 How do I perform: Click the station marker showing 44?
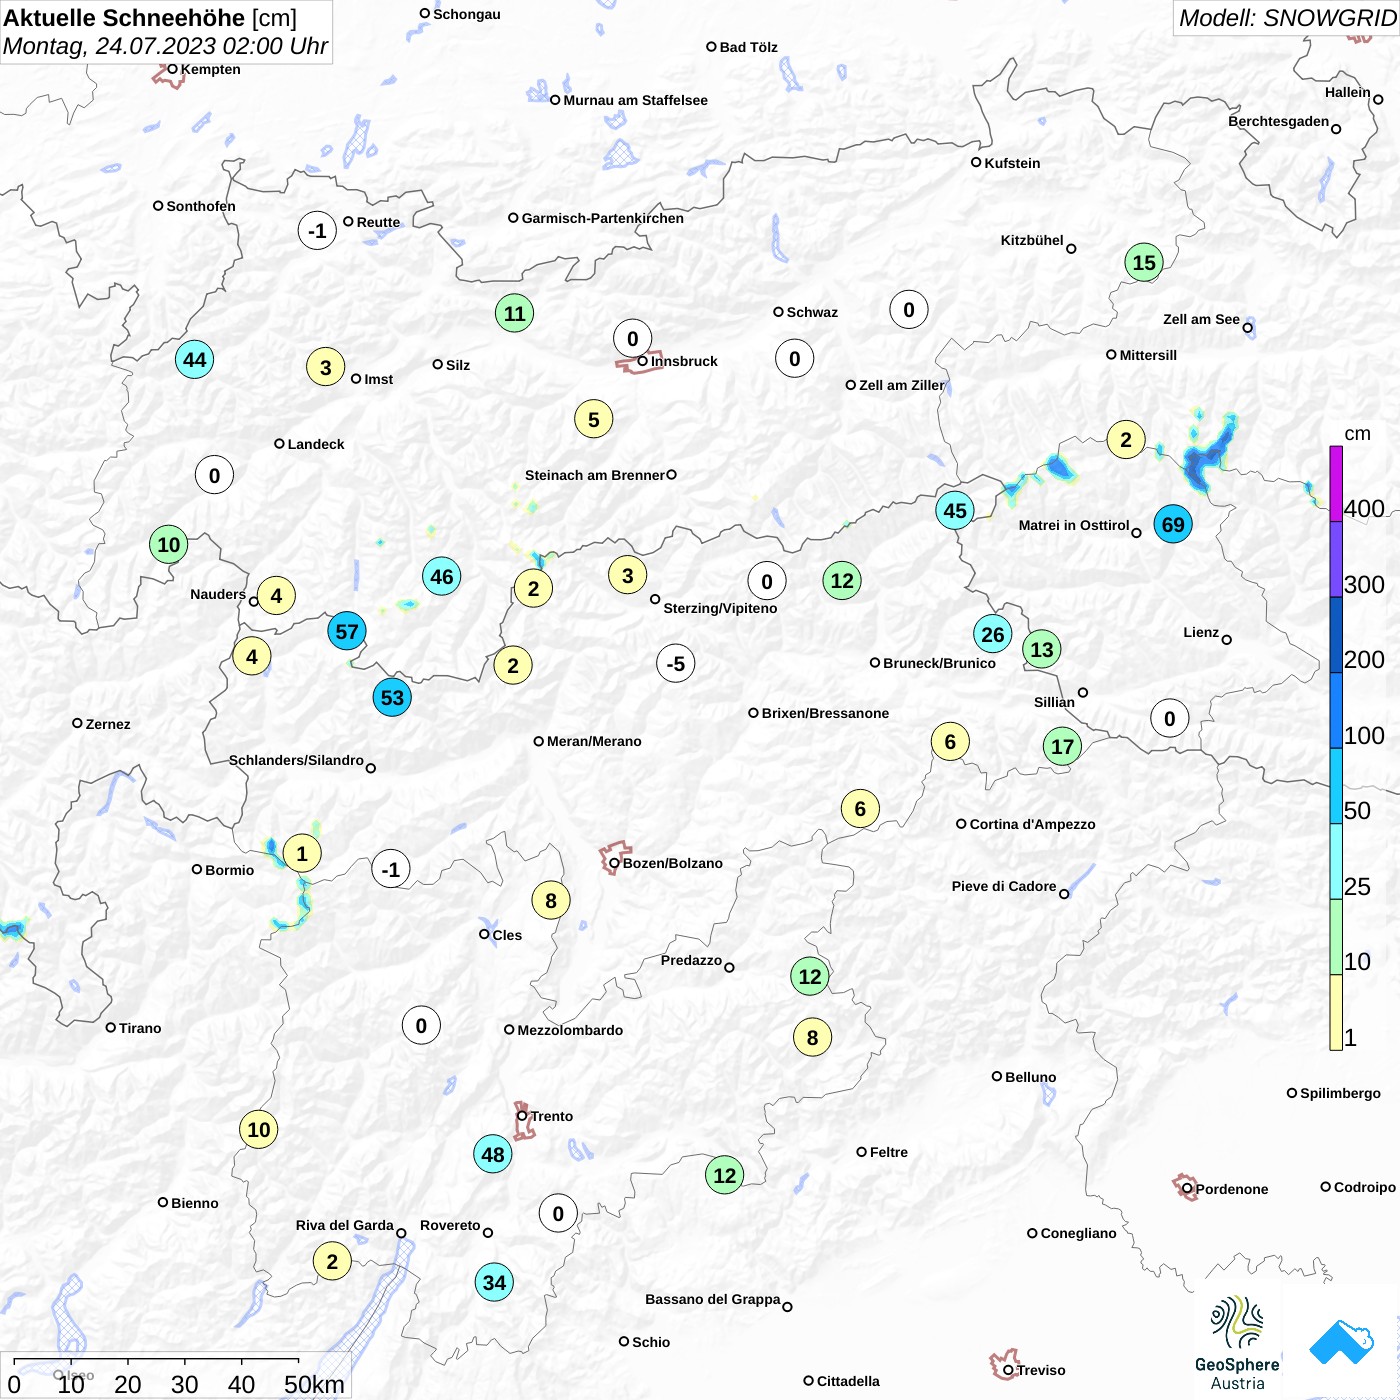(x=194, y=360)
